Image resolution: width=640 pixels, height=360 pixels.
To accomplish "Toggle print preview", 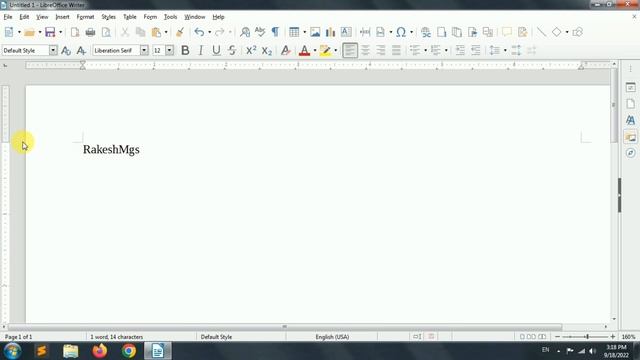I will (x=106, y=32).
